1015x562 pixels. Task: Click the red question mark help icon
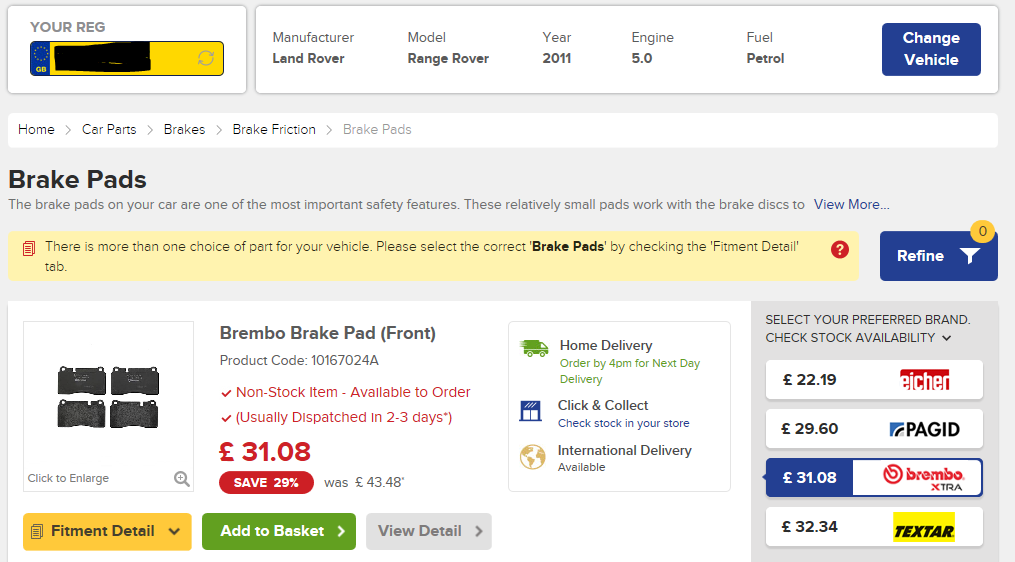click(840, 249)
